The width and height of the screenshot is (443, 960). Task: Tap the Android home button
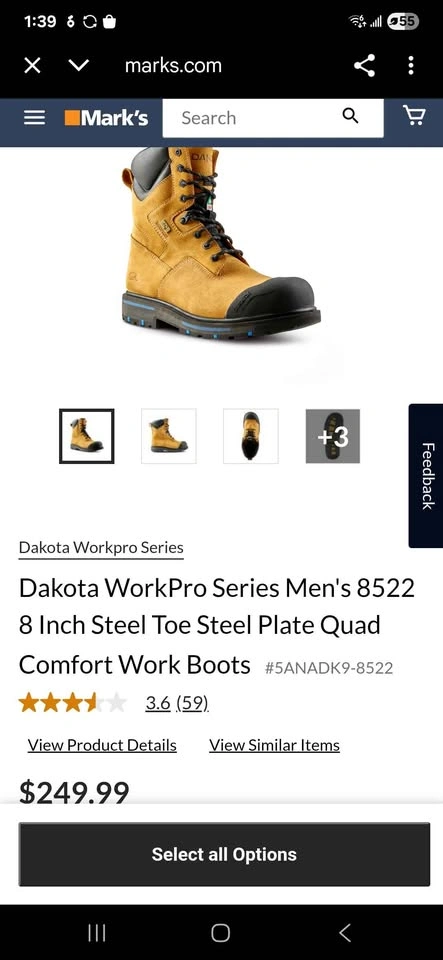(221, 933)
